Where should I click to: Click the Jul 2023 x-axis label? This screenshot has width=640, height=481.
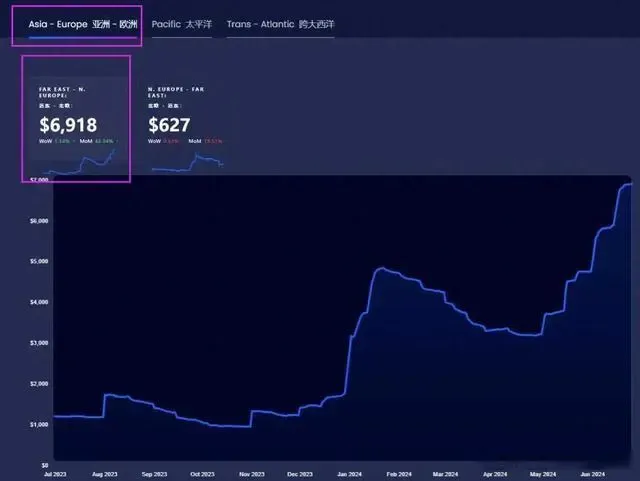click(55, 474)
